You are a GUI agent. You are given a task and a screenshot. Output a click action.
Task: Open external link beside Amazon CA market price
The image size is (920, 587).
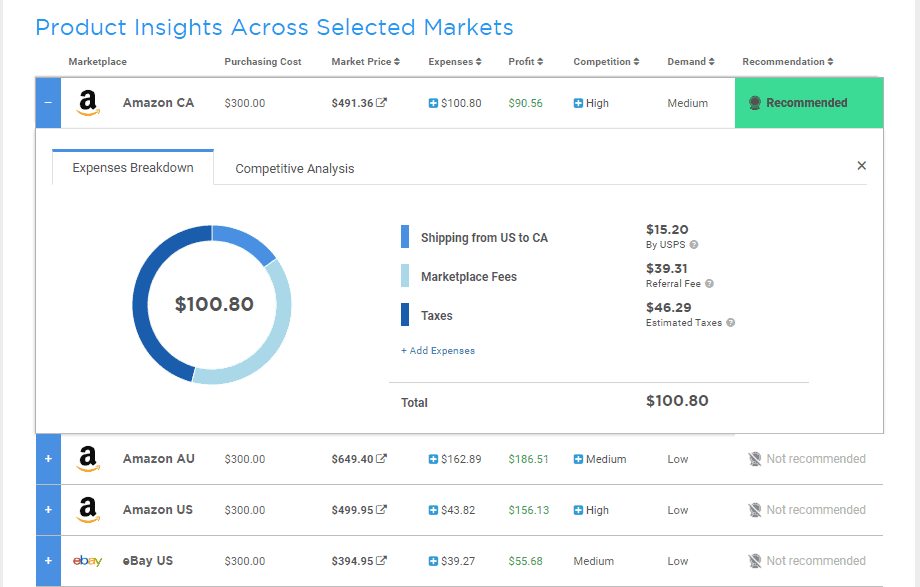[x=381, y=103]
